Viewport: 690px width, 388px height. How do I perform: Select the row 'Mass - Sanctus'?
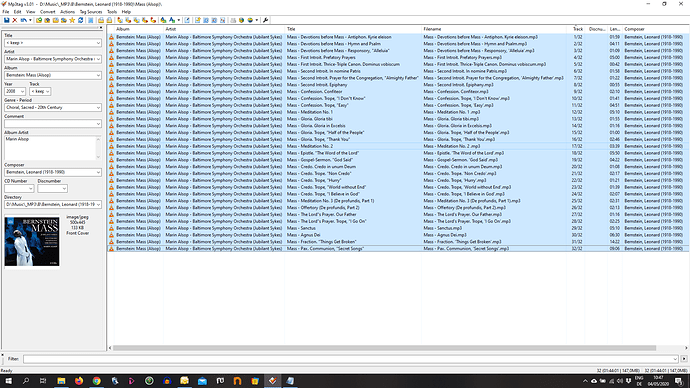[398, 228]
